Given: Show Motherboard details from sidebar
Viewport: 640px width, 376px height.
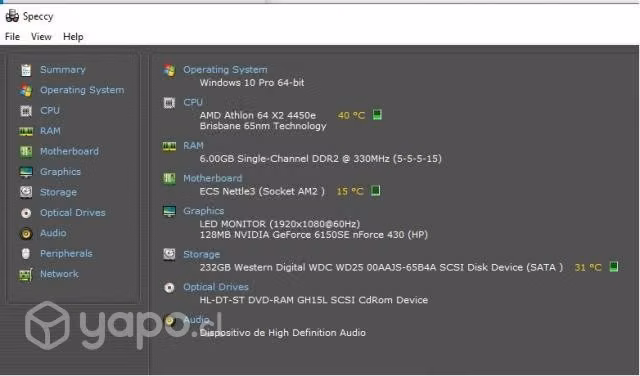Looking at the screenshot, I should (x=69, y=151).
